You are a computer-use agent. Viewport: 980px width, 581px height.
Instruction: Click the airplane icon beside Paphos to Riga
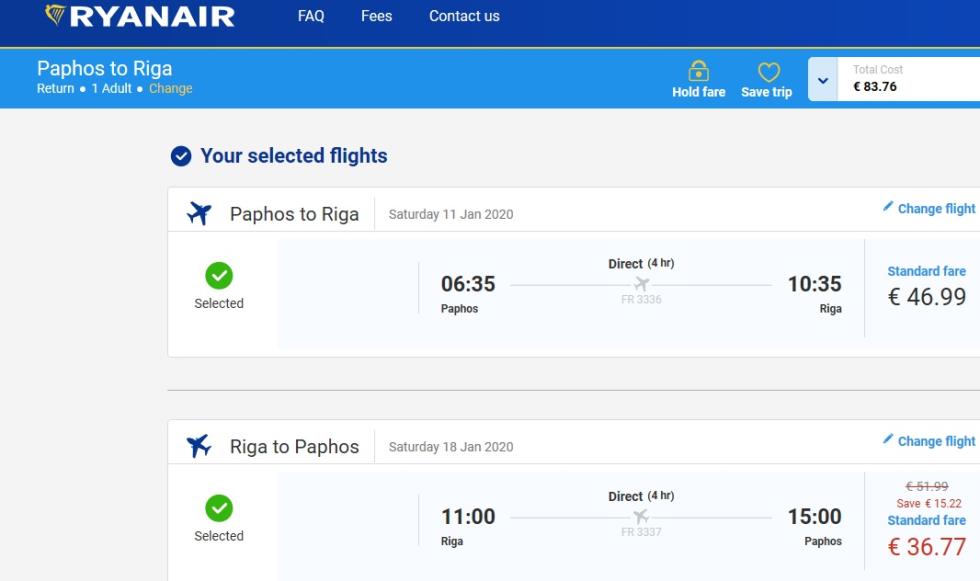click(199, 214)
